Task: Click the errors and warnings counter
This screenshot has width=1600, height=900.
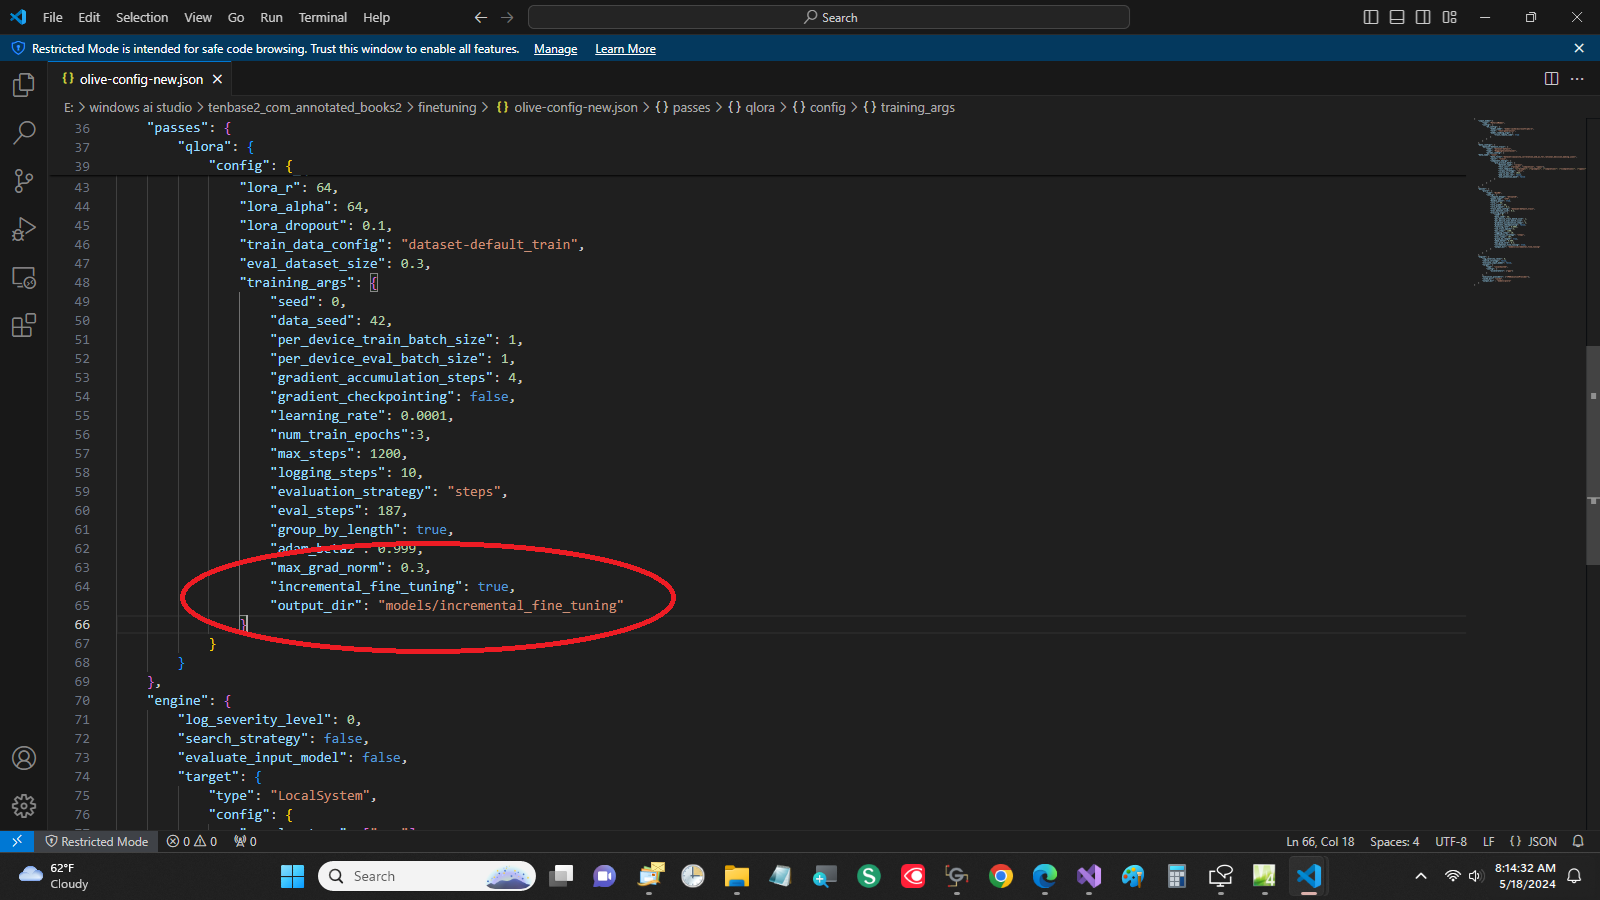Action: [x=191, y=841]
